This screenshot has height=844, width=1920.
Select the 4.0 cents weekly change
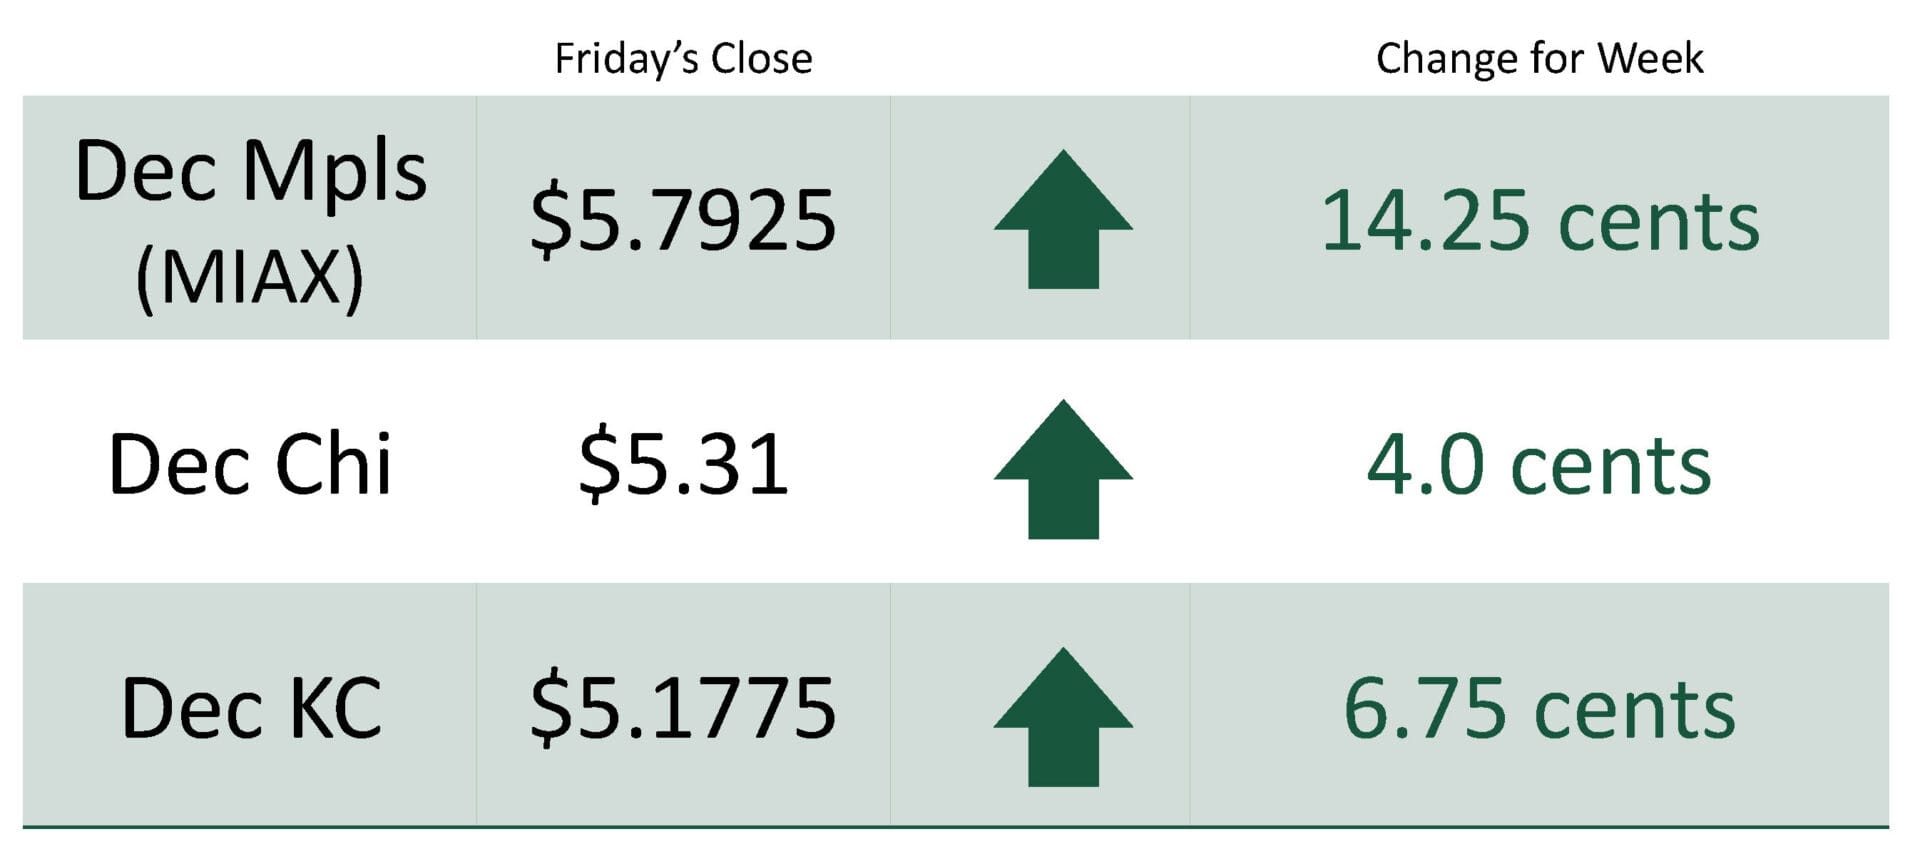tap(1539, 465)
